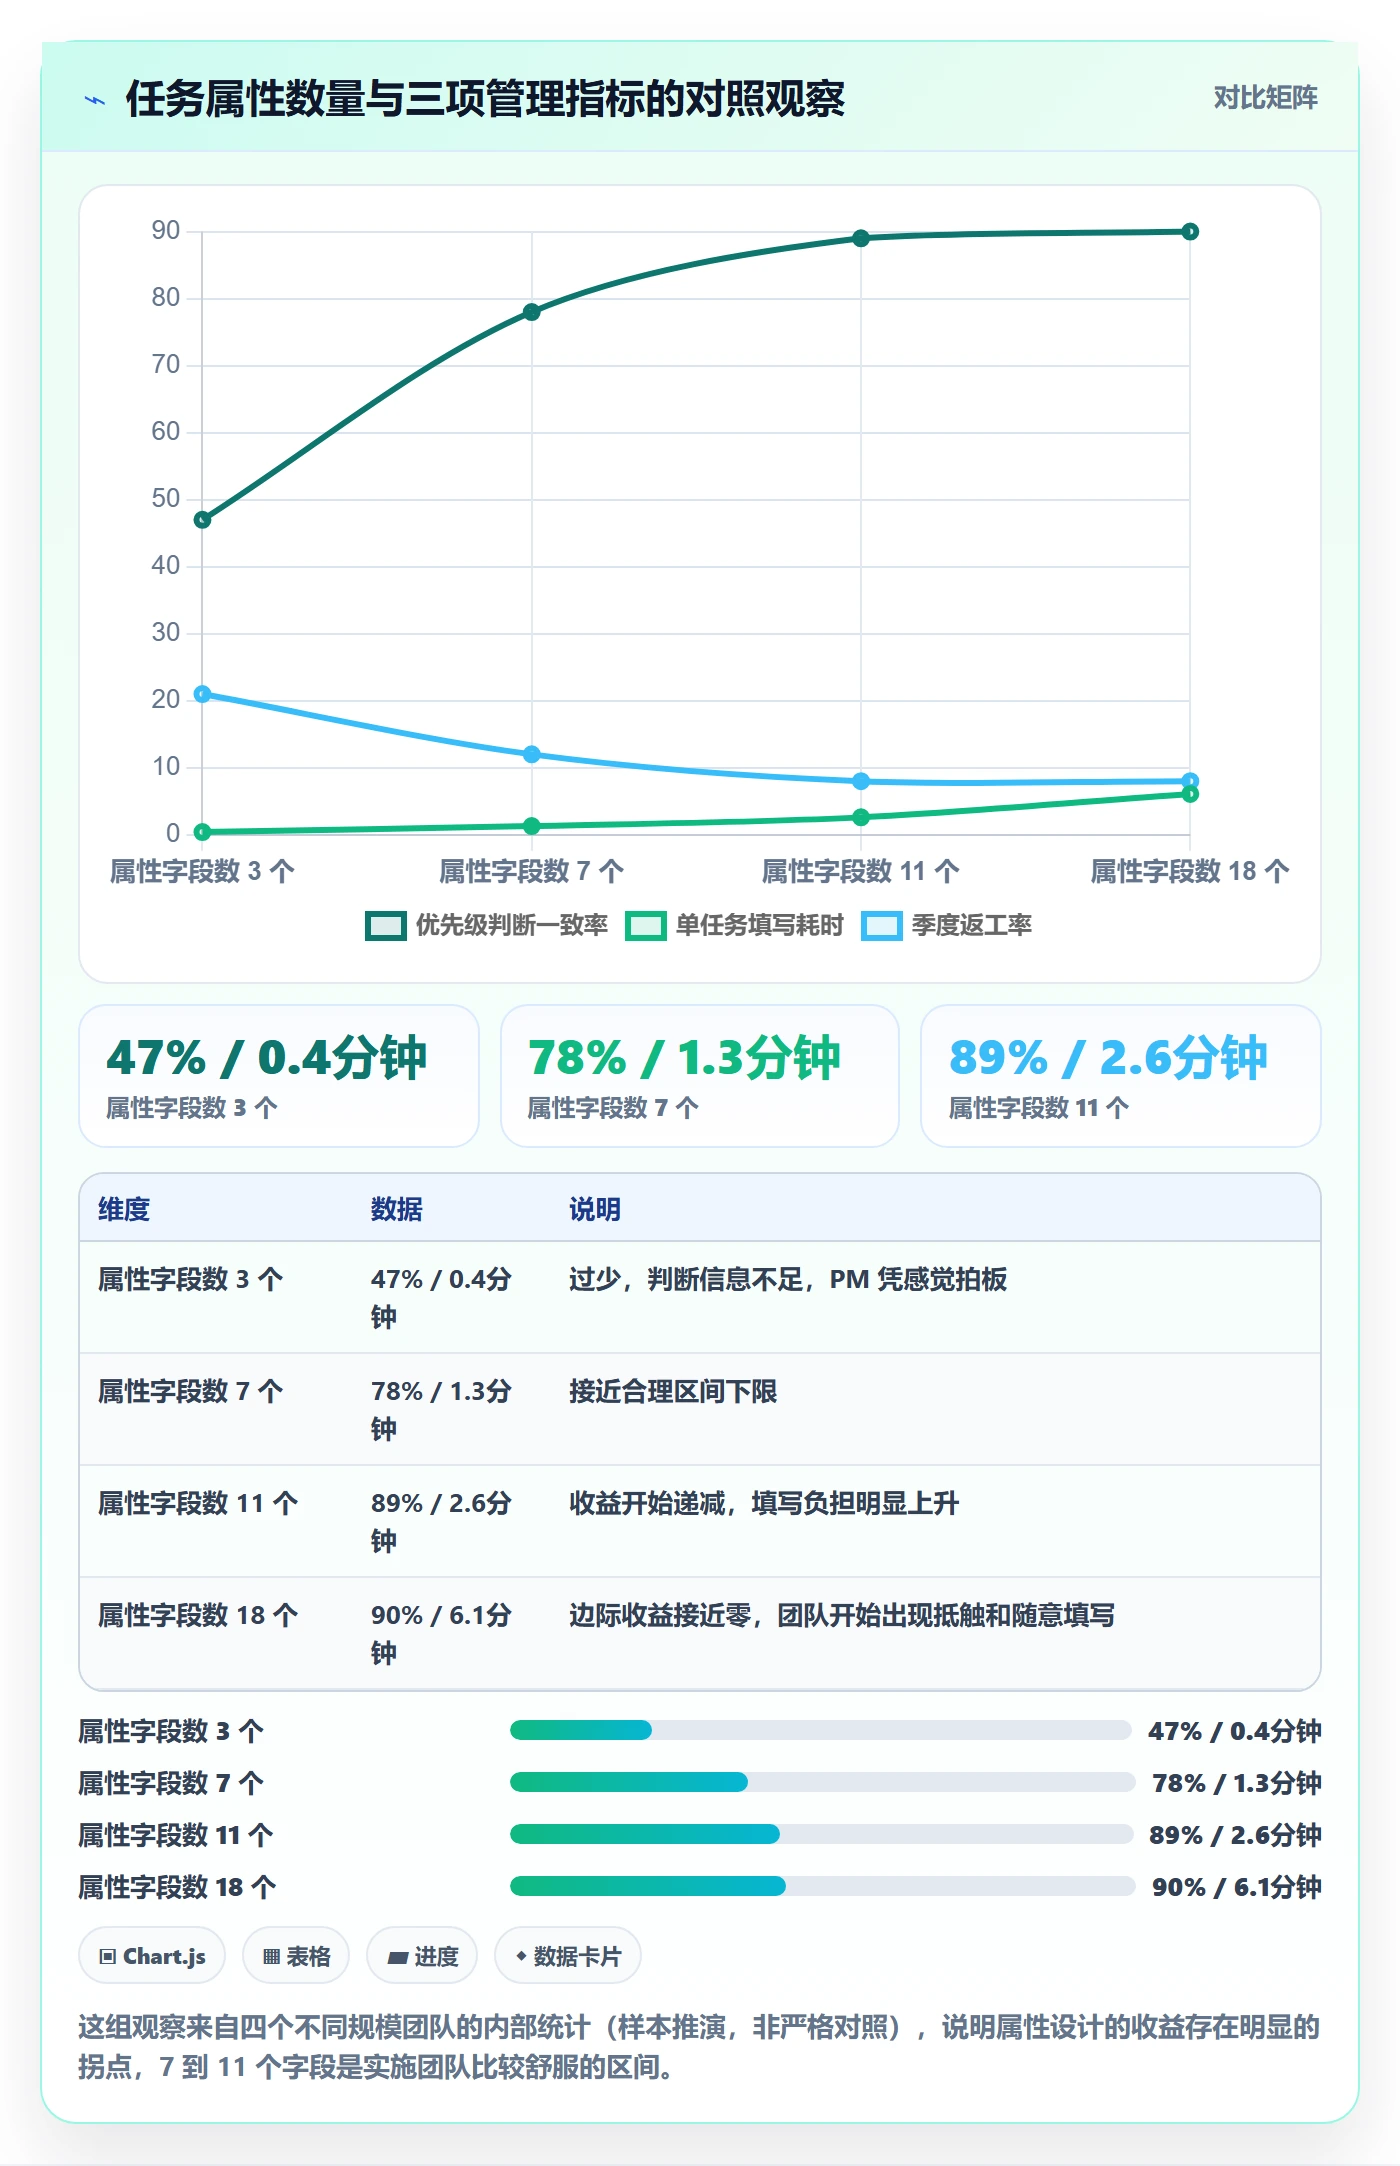Click the blue point above 属性字段数 7 个
Screen dimensions: 1400x2166
(x=532, y=754)
